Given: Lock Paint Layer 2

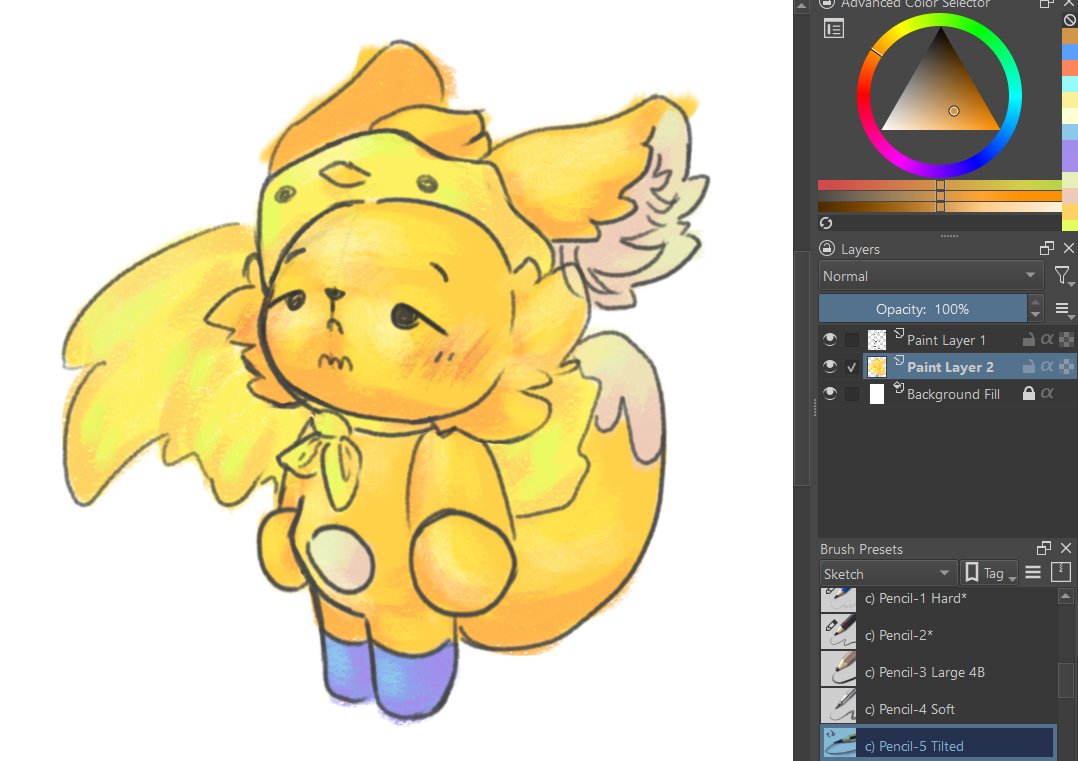Looking at the screenshot, I should (1028, 367).
